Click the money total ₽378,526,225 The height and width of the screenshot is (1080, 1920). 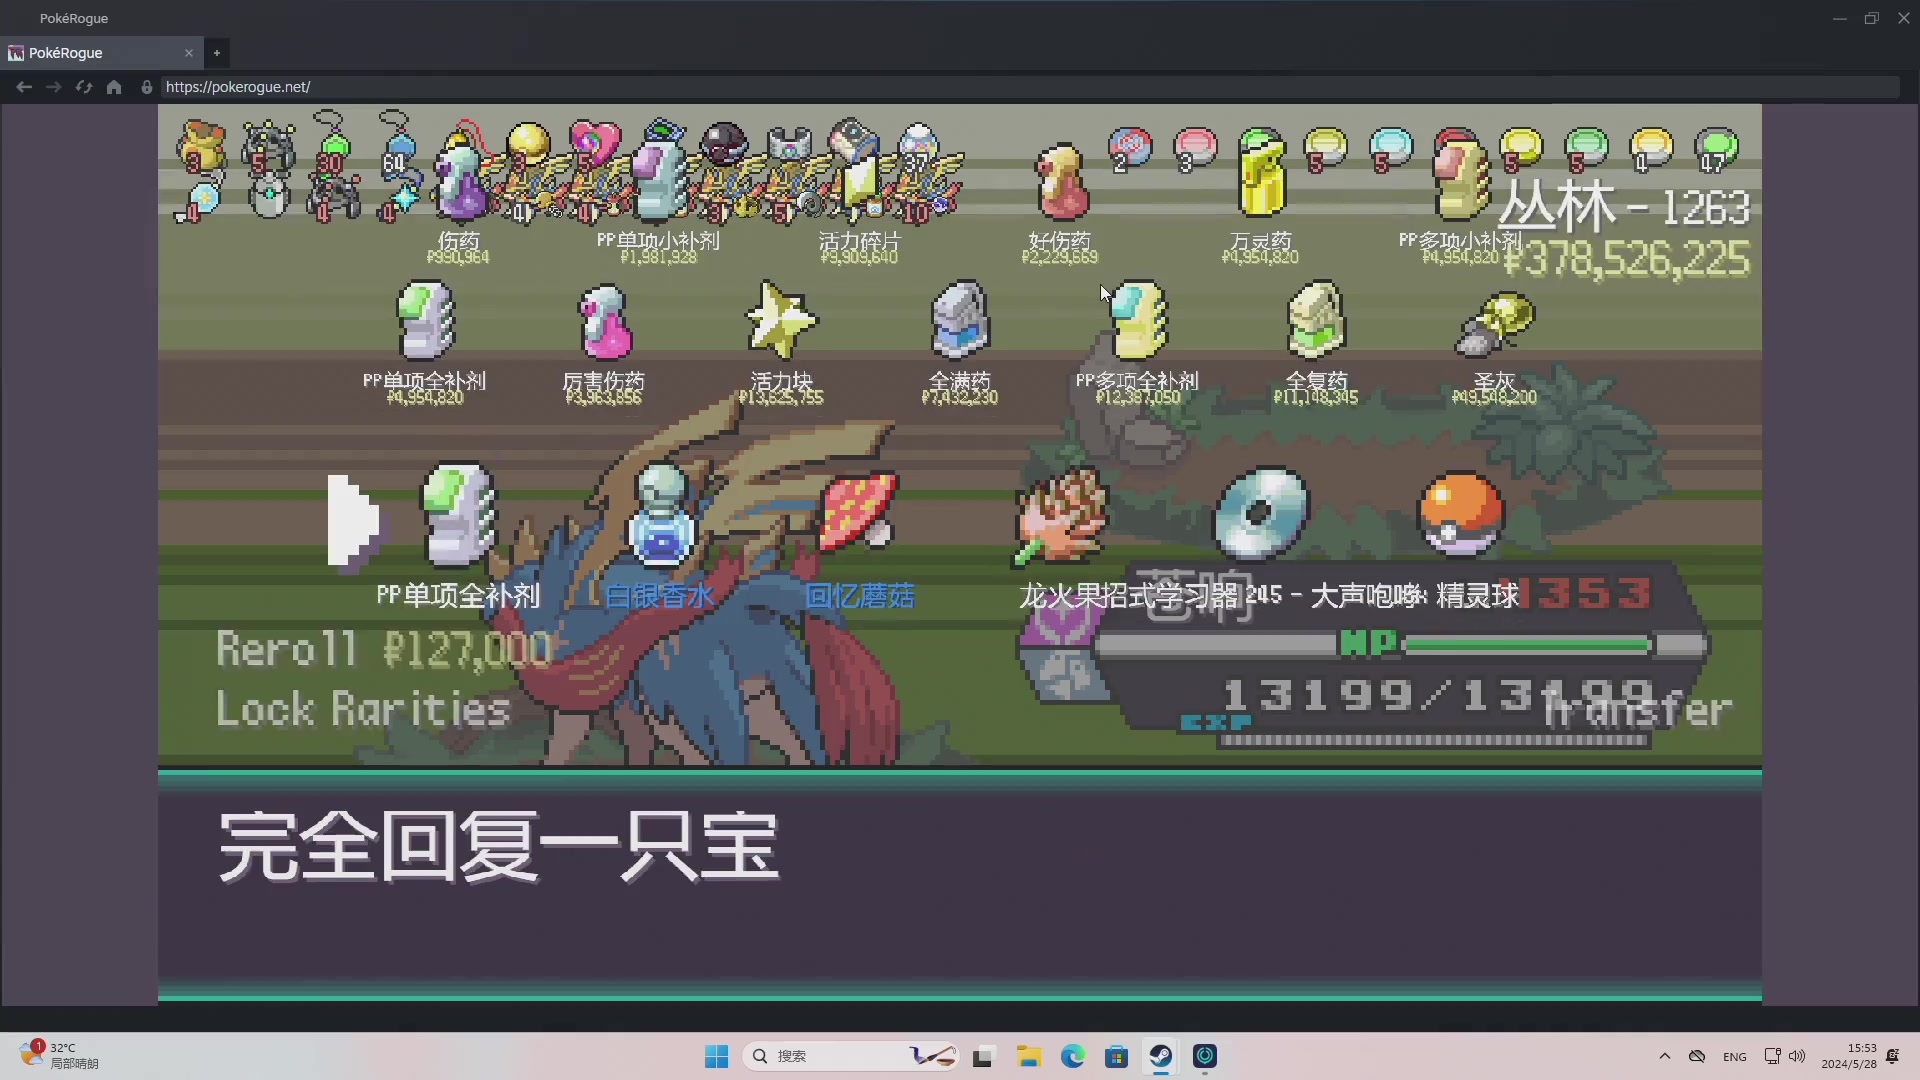1627,259
